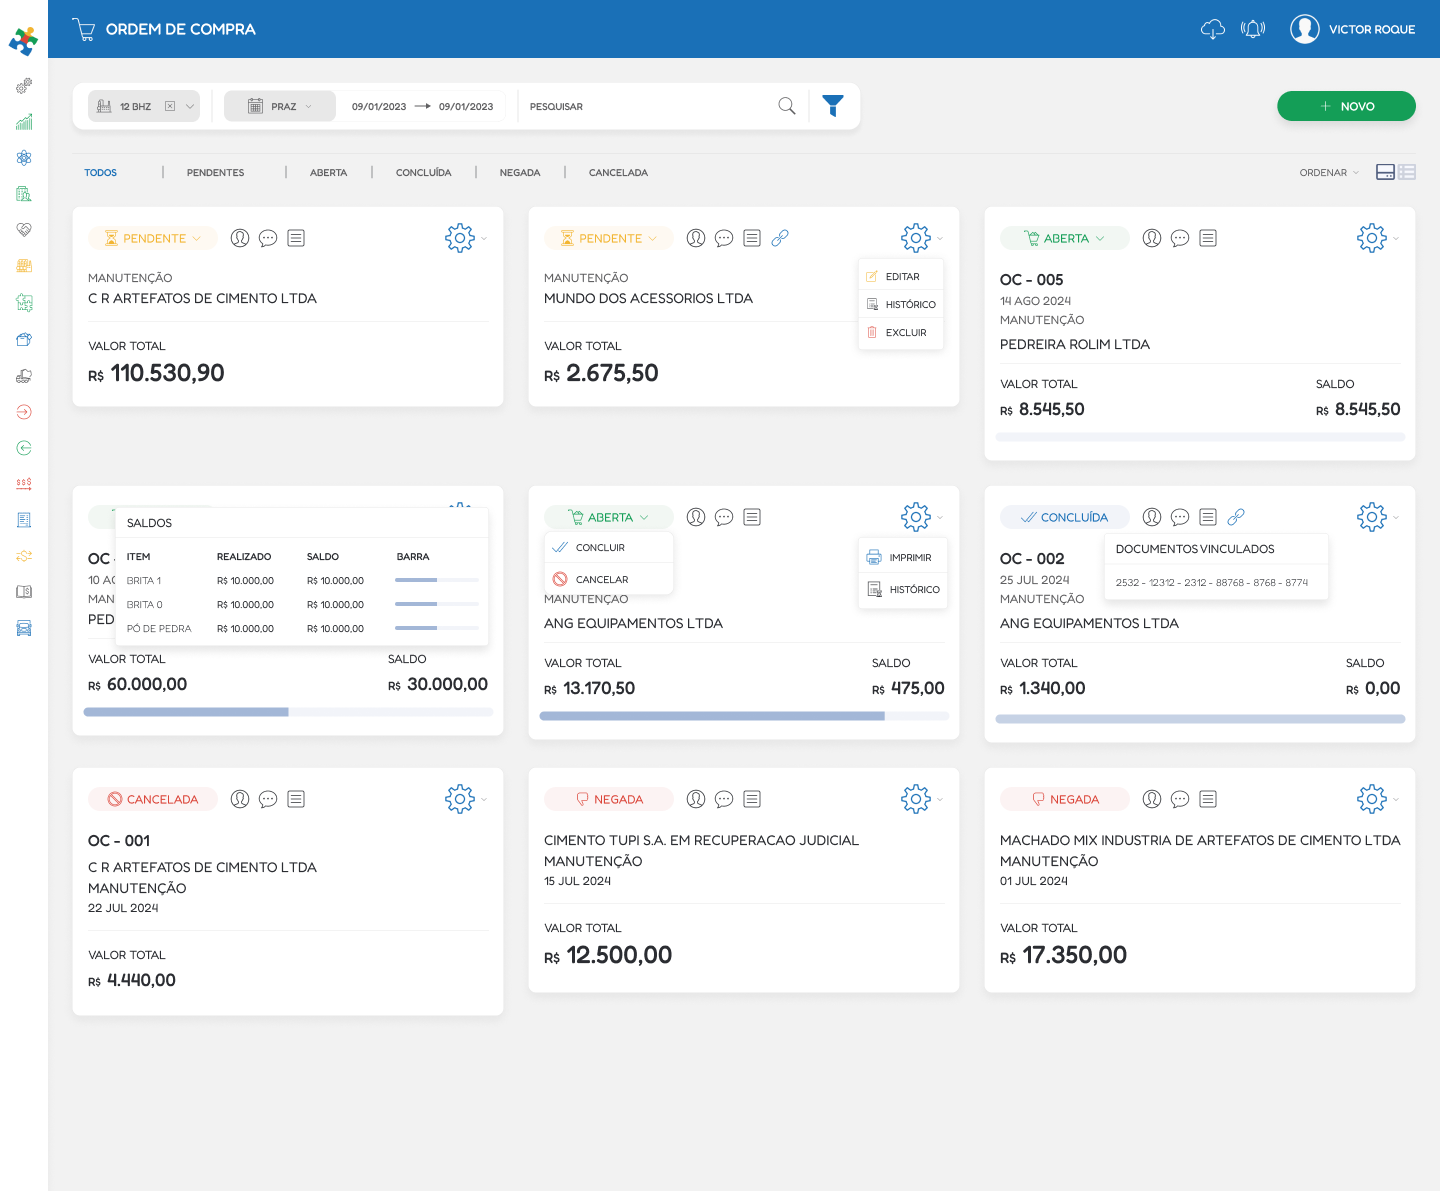Screen dimensions: 1440x1191
Task: Click the blue filter funnel icon
Action: [x=832, y=106]
